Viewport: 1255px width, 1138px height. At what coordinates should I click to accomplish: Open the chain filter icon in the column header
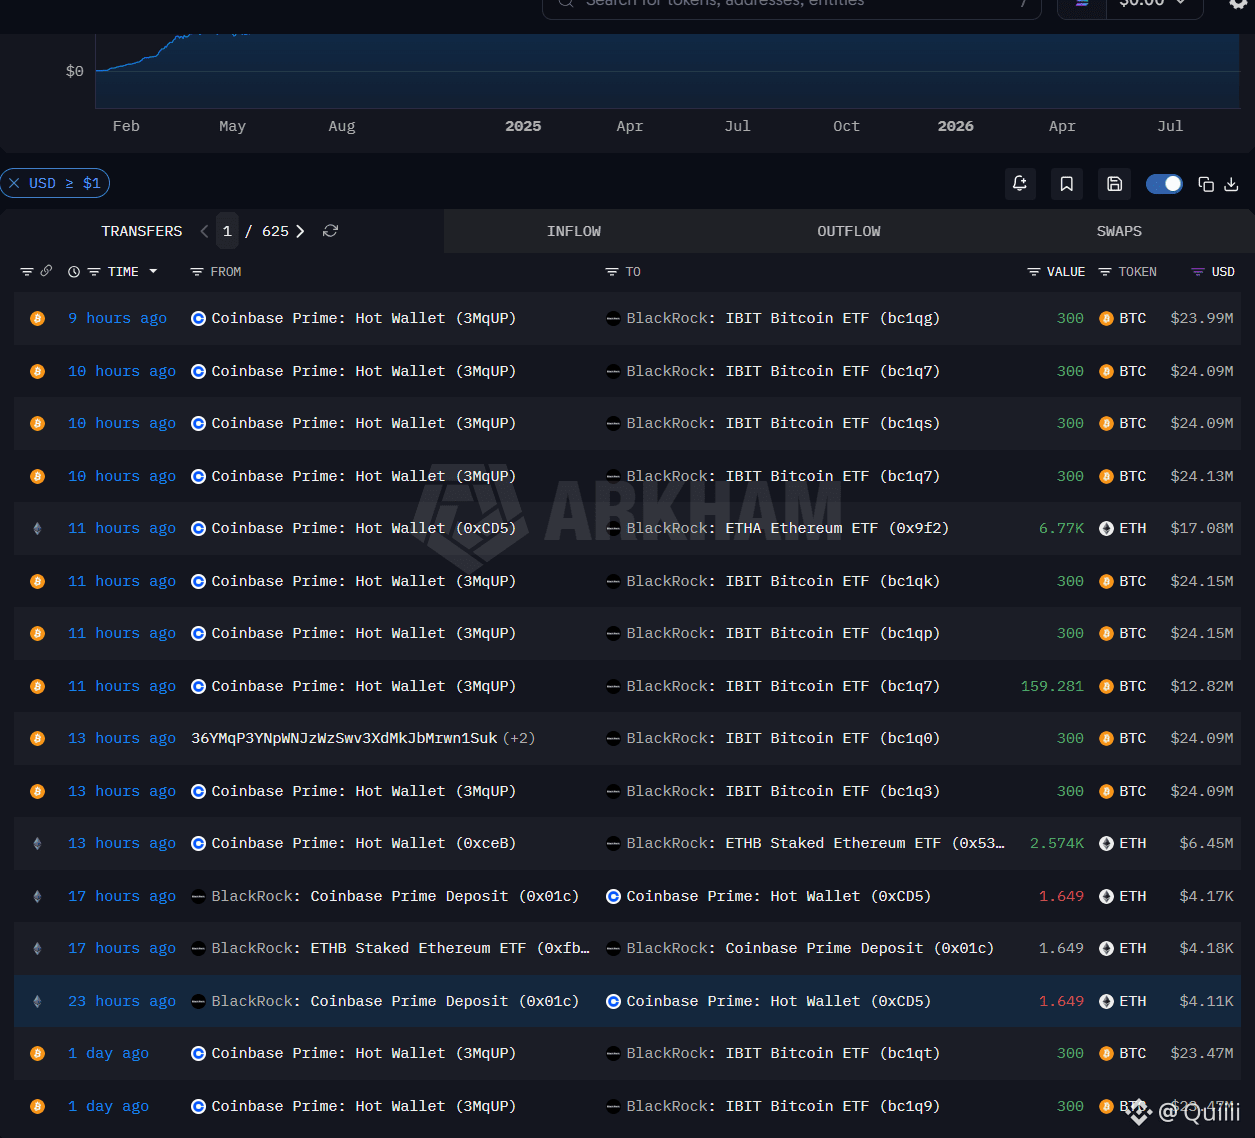pos(27,272)
